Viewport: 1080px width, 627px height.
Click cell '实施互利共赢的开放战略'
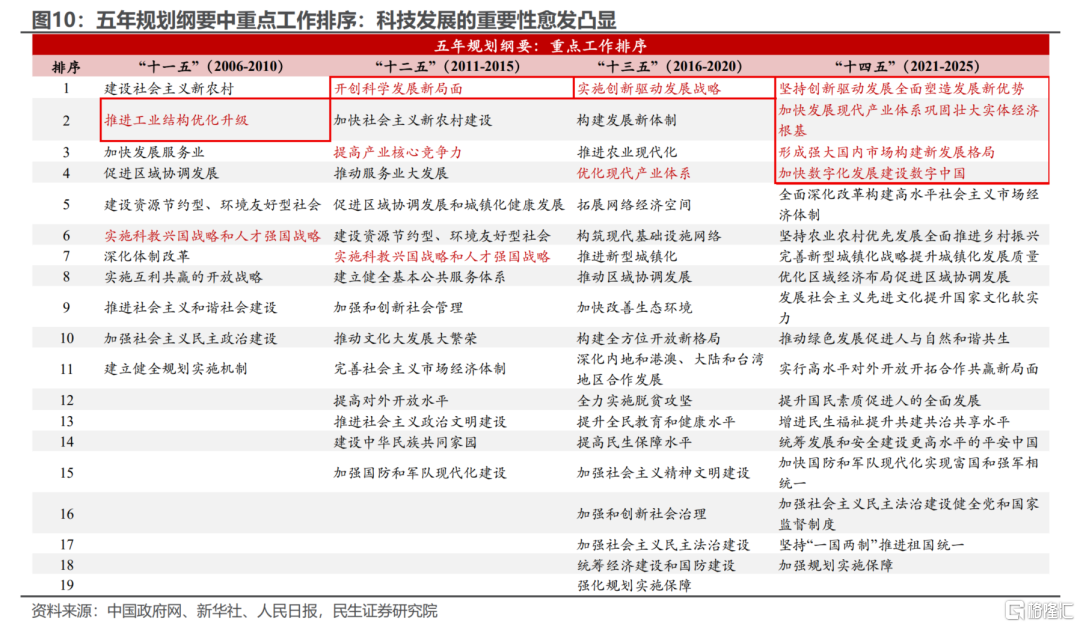183,277
